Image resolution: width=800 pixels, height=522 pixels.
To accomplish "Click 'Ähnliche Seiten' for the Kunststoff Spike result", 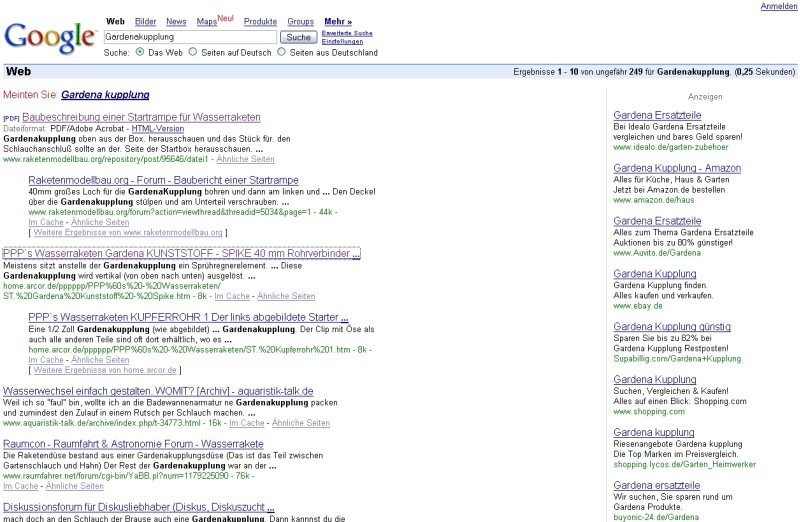I will point(286,296).
